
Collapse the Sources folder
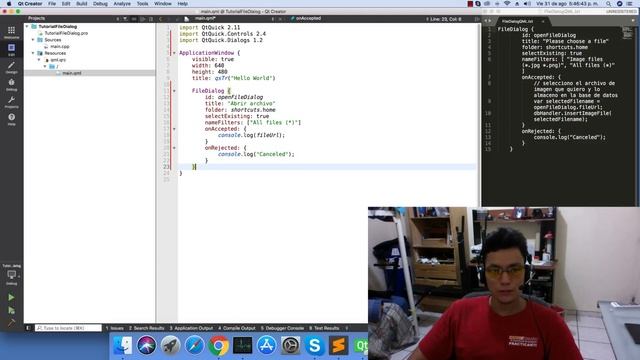coord(33,40)
